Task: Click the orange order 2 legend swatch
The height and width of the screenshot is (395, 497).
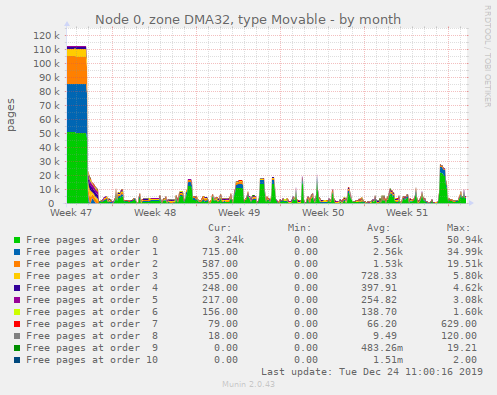Action: coord(17,264)
